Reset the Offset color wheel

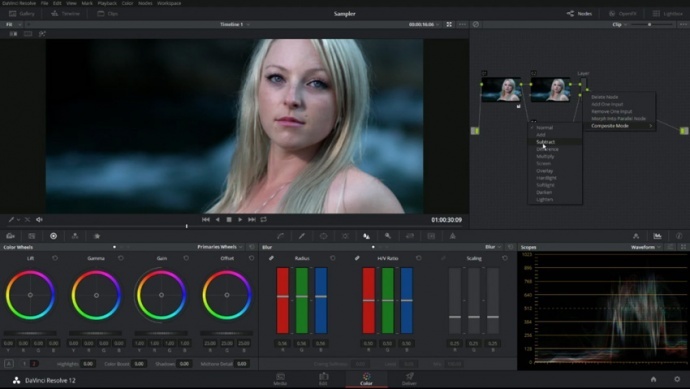click(x=251, y=258)
